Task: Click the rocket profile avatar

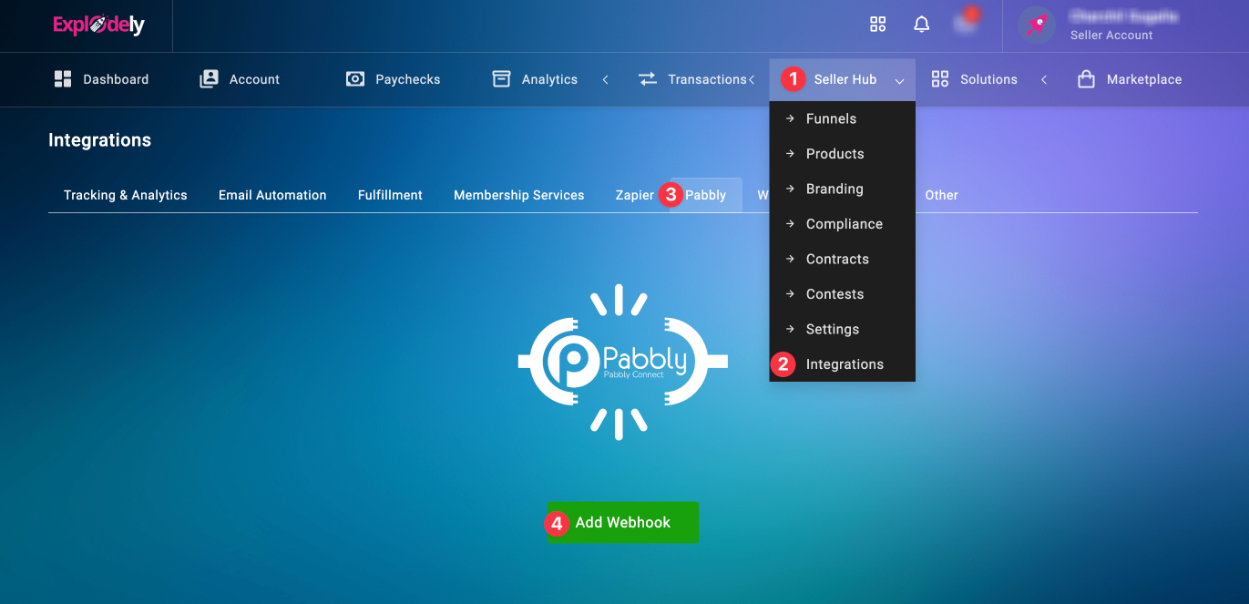Action: (1037, 24)
